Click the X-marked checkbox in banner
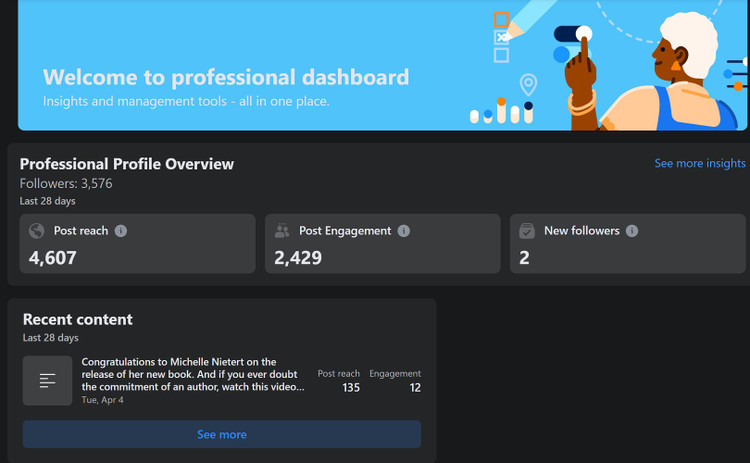This screenshot has width=750, height=463. point(501,37)
